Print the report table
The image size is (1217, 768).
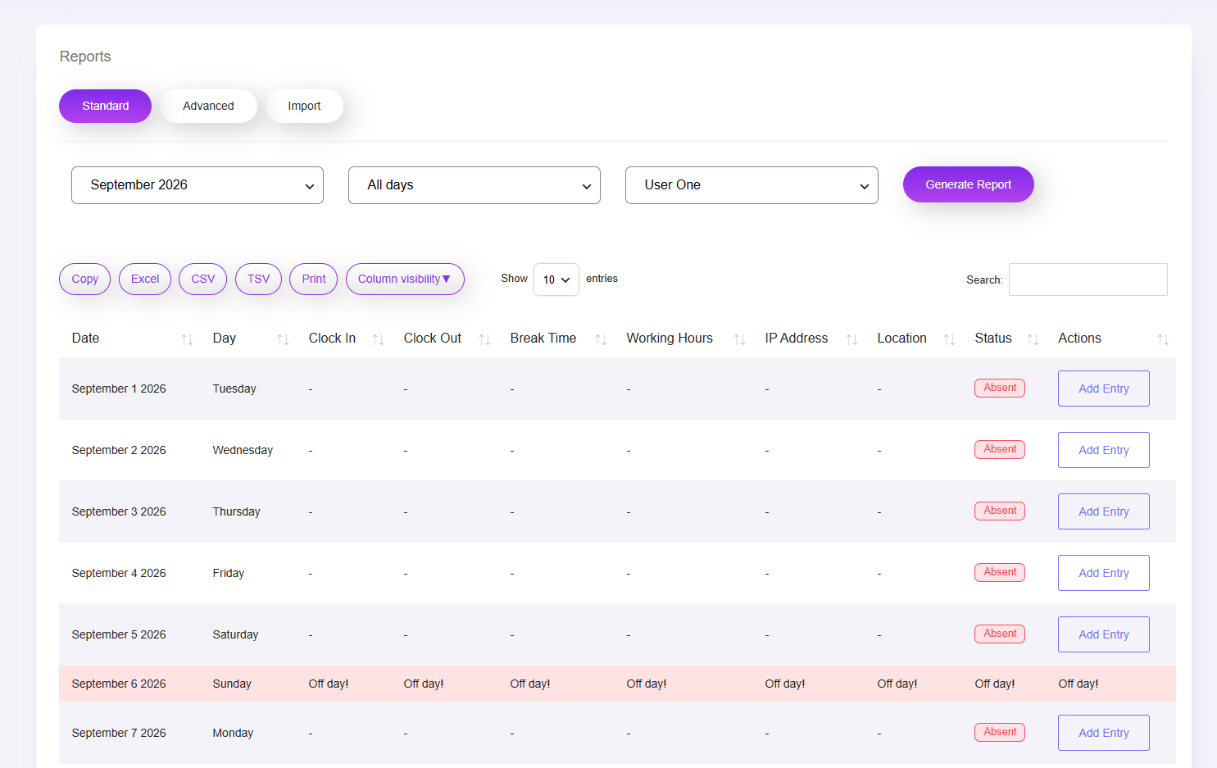pos(314,279)
